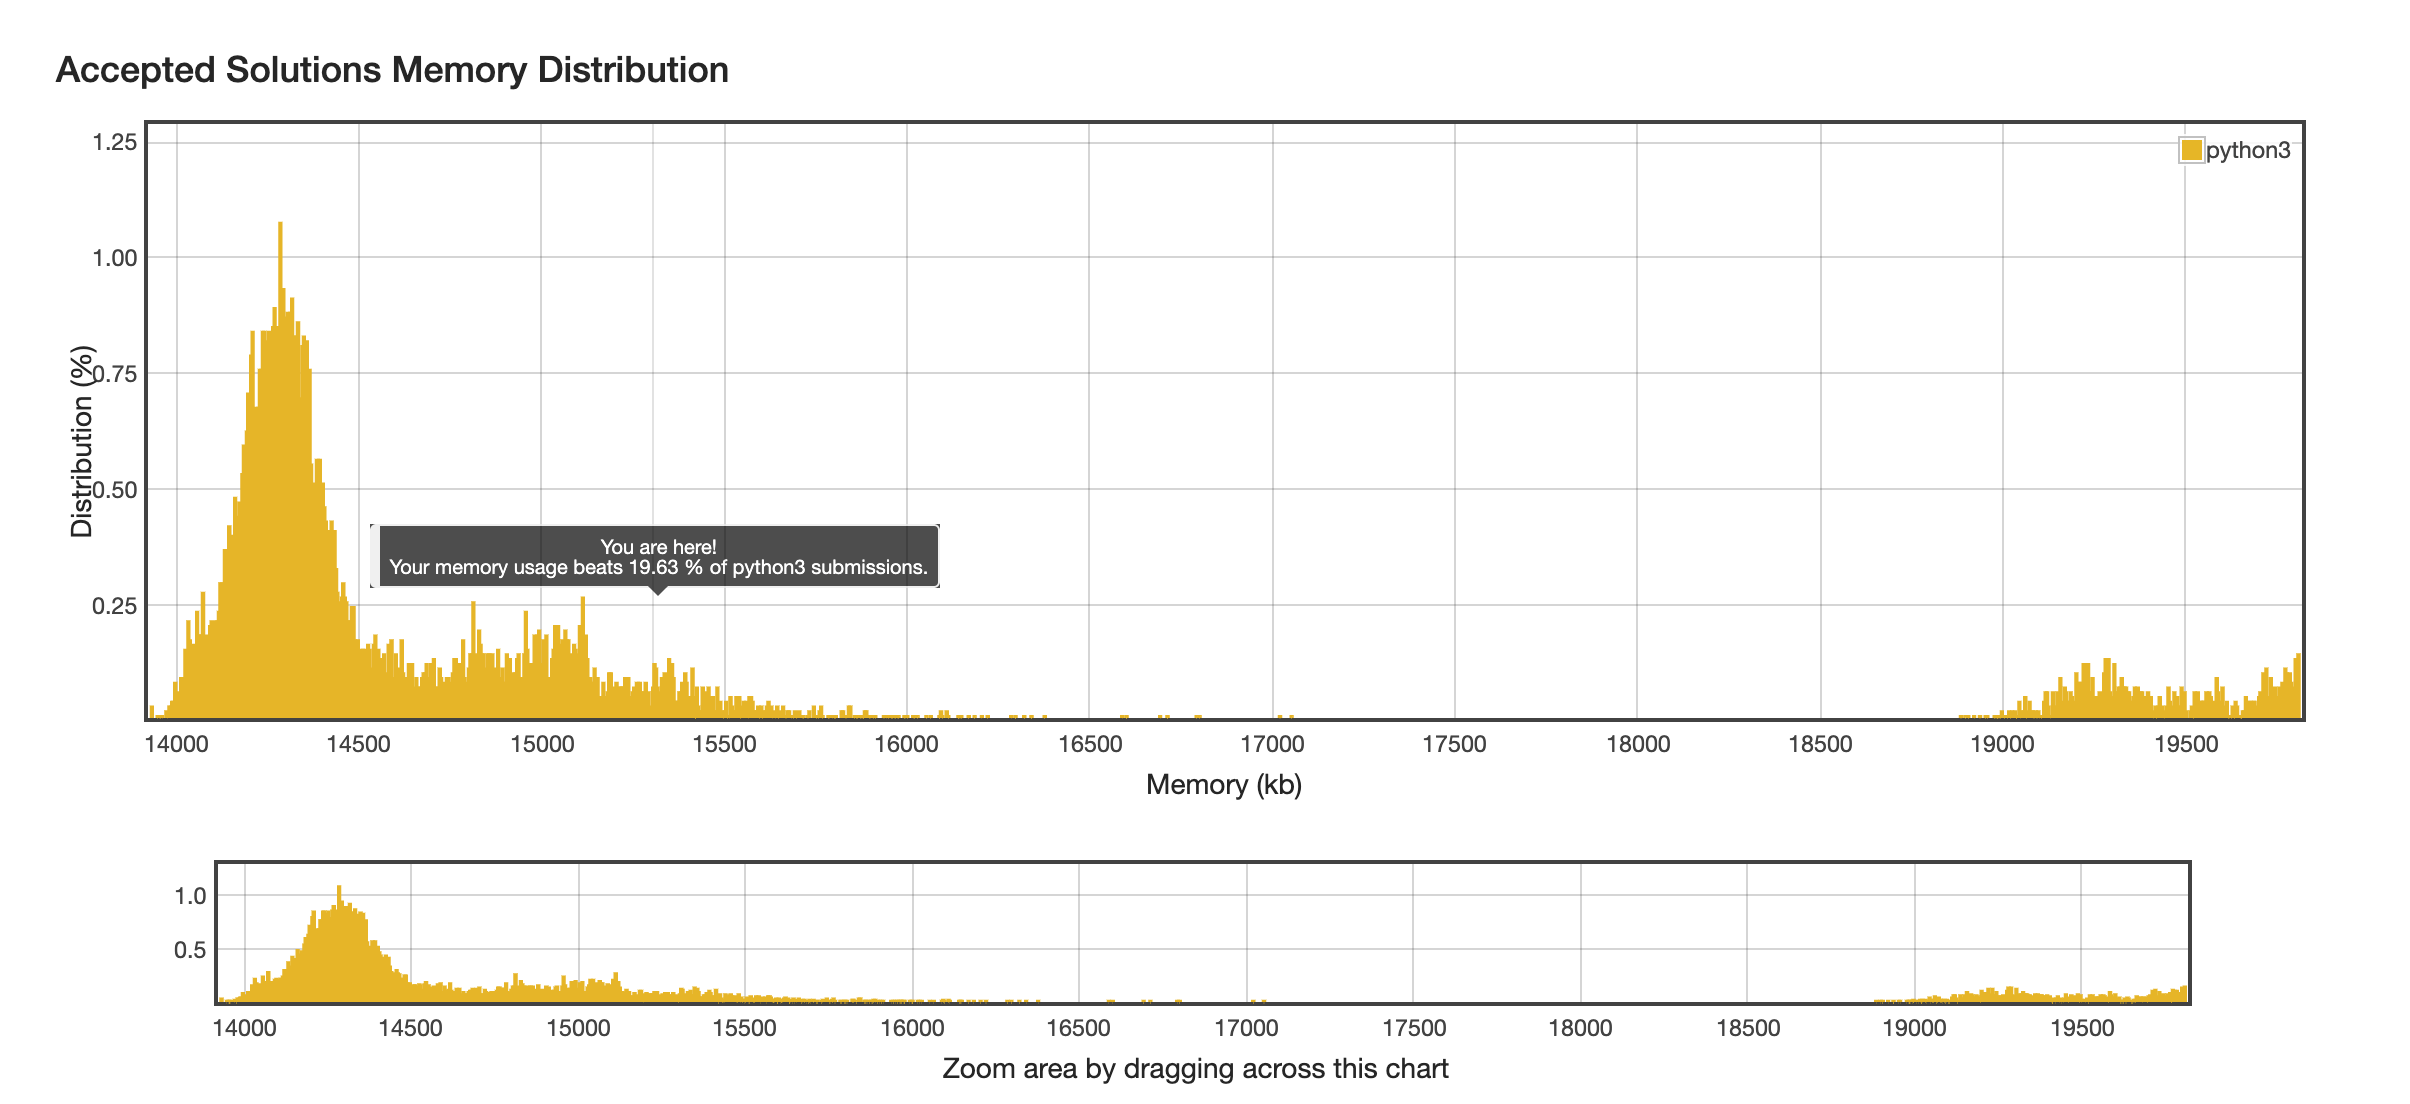Click the 1.25 tick on y-axis

[114, 142]
